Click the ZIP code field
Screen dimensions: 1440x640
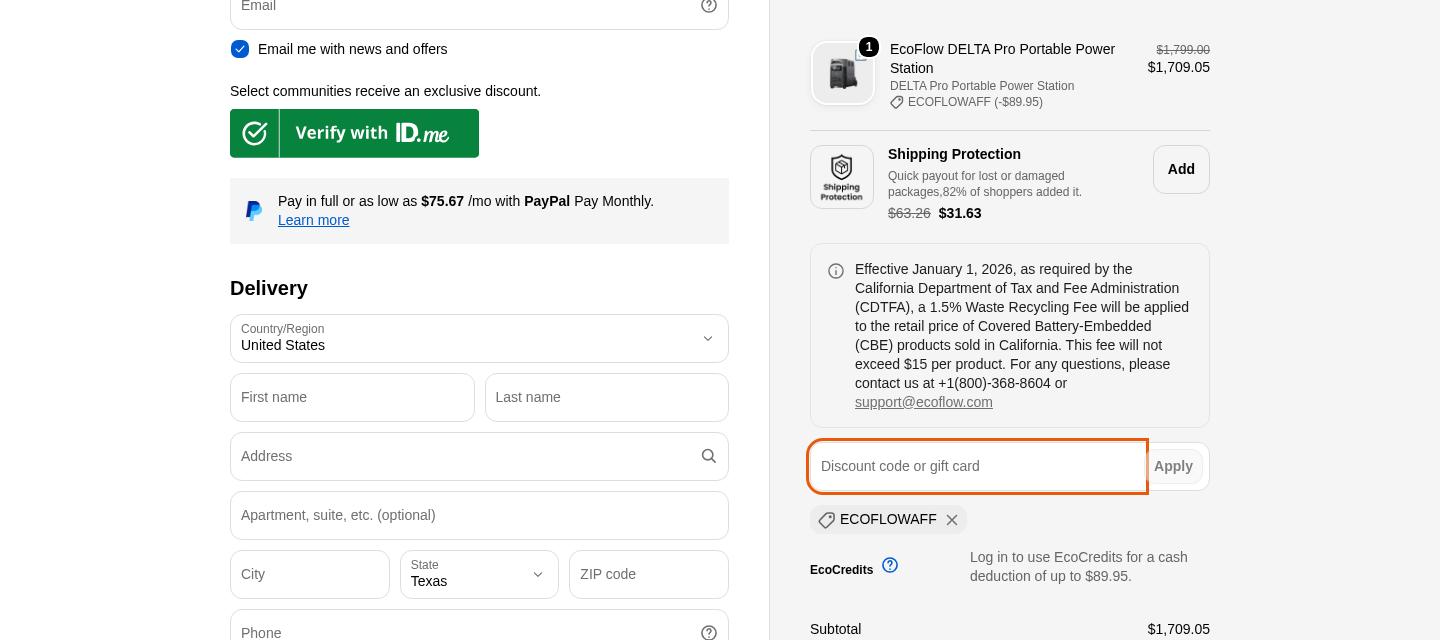click(649, 575)
